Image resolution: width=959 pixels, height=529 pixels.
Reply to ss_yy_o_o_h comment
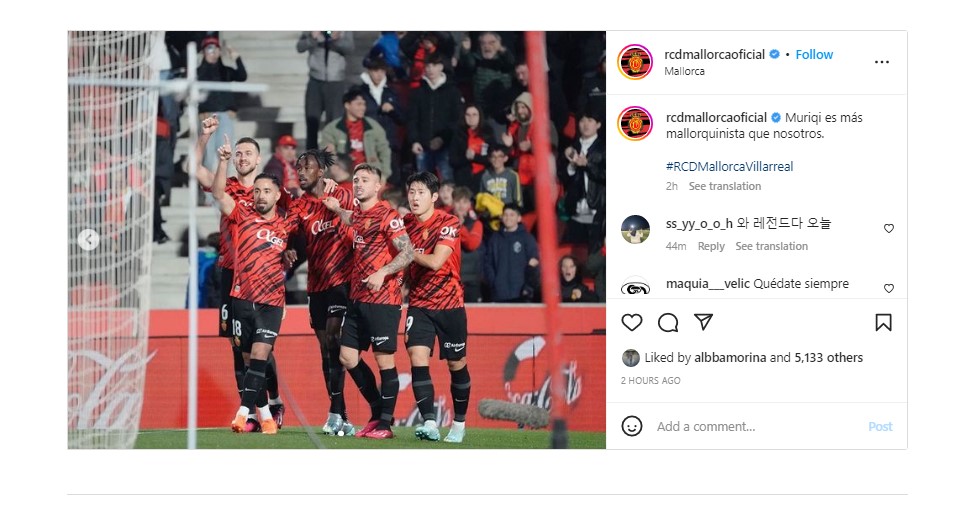click(x=711, y=246)
